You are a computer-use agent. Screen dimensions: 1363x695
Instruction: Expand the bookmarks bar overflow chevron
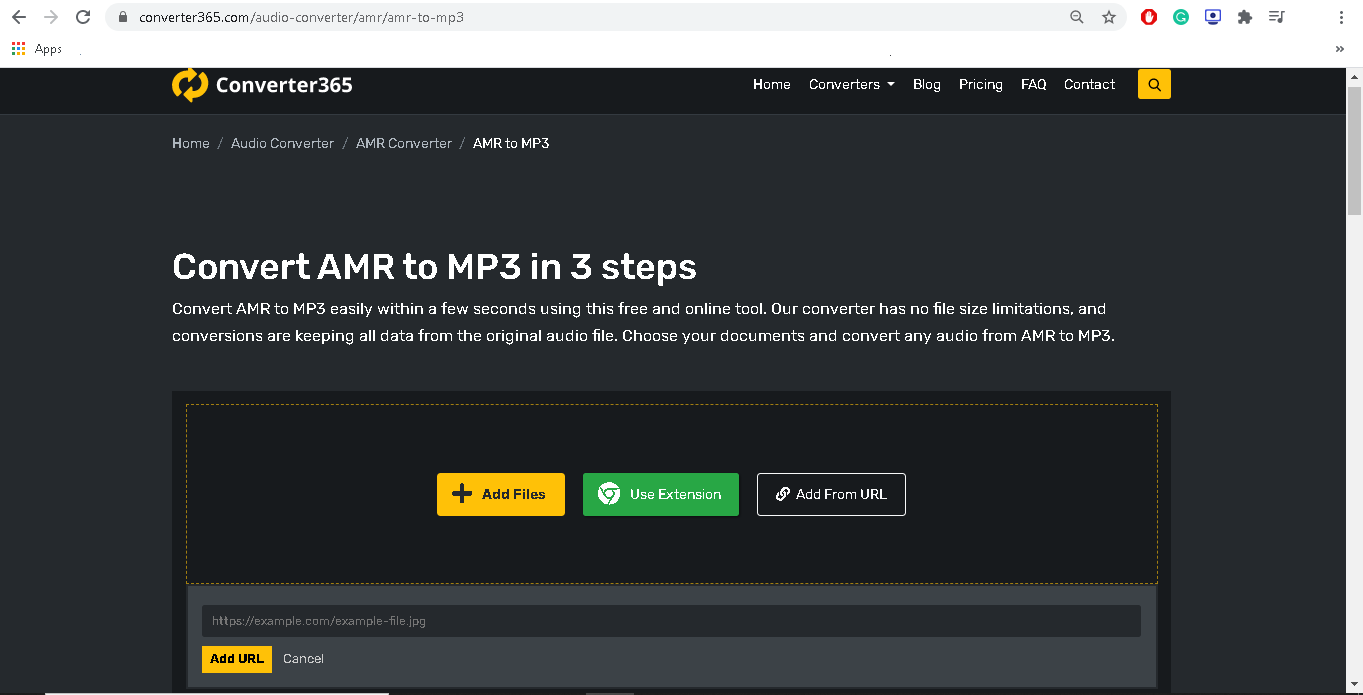point(1340,49)
